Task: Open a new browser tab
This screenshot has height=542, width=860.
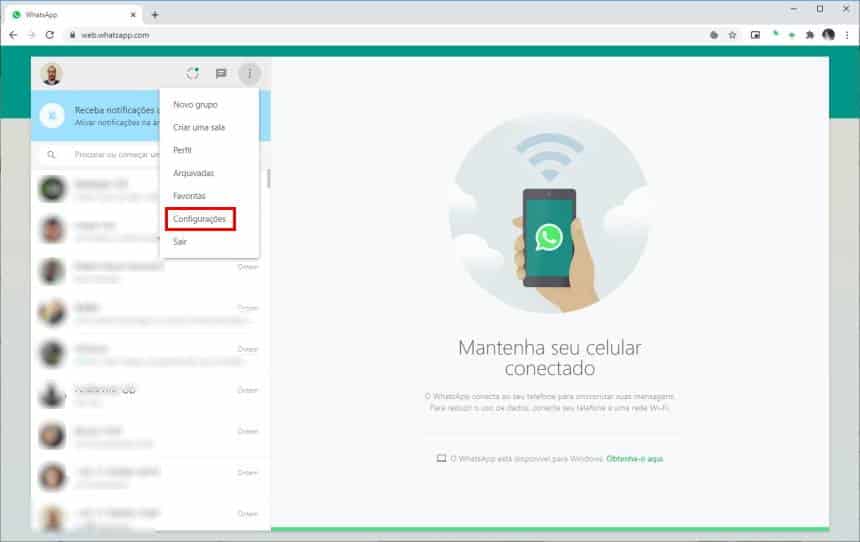Action: [x=155, y=15]
